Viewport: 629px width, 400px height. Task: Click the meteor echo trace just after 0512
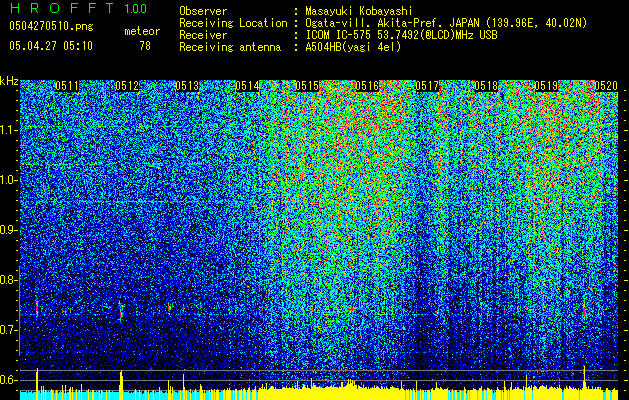[121, 310]
